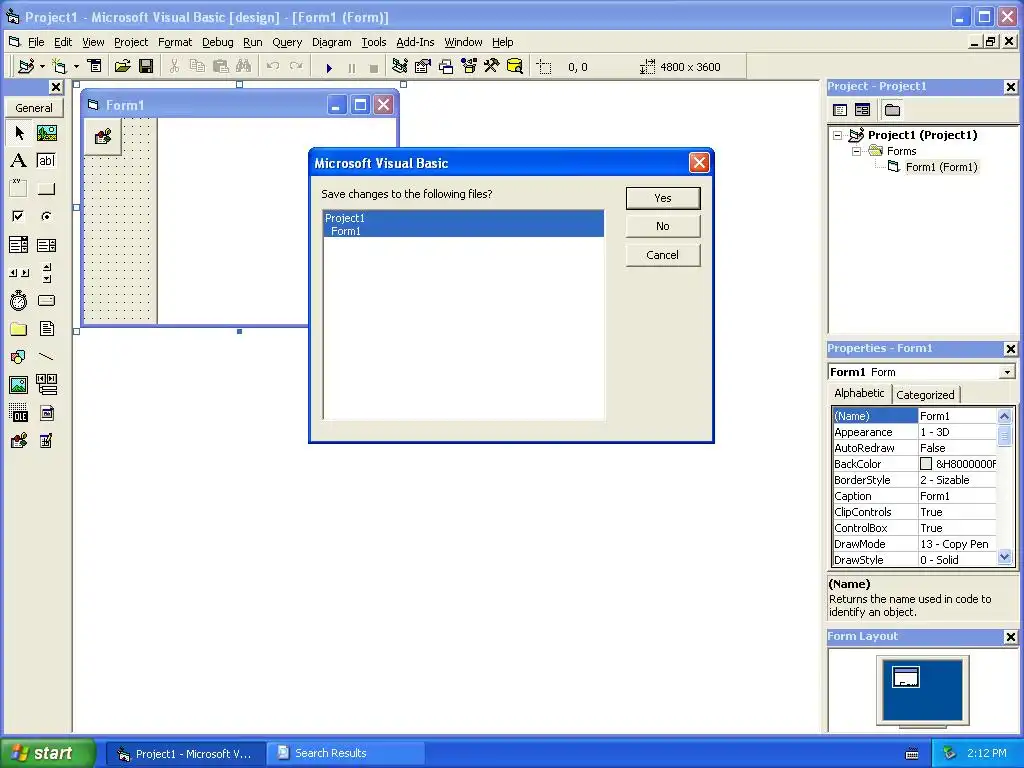Open the Menu Editor from toolbar

(95, 67)
